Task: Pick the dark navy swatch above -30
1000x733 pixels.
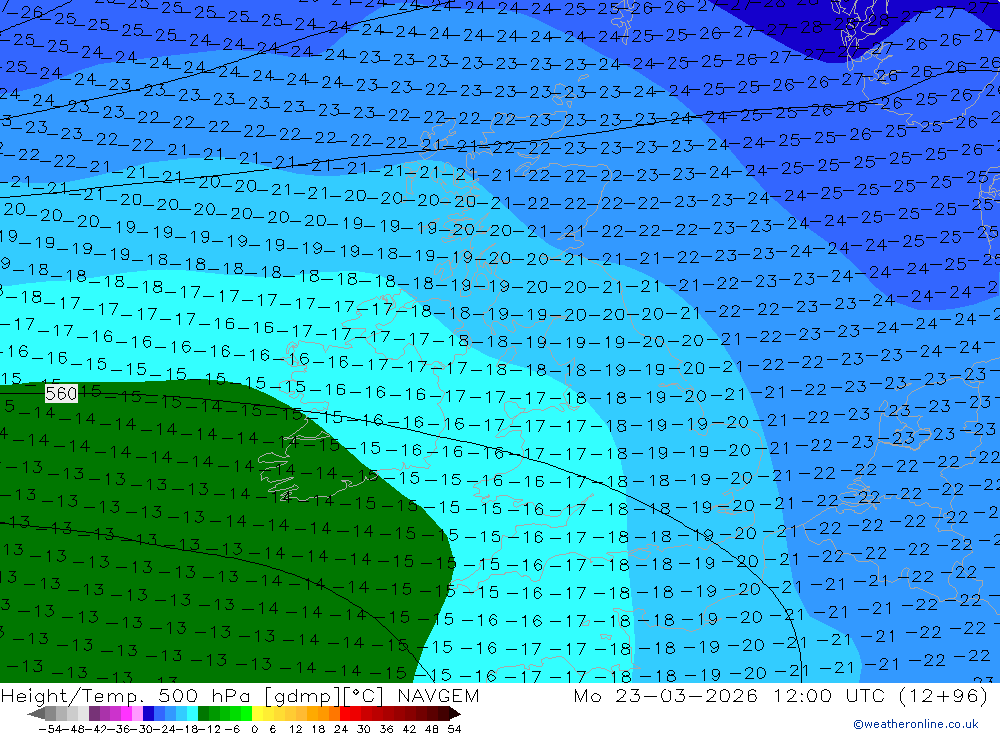Action: tap(148, 713)
